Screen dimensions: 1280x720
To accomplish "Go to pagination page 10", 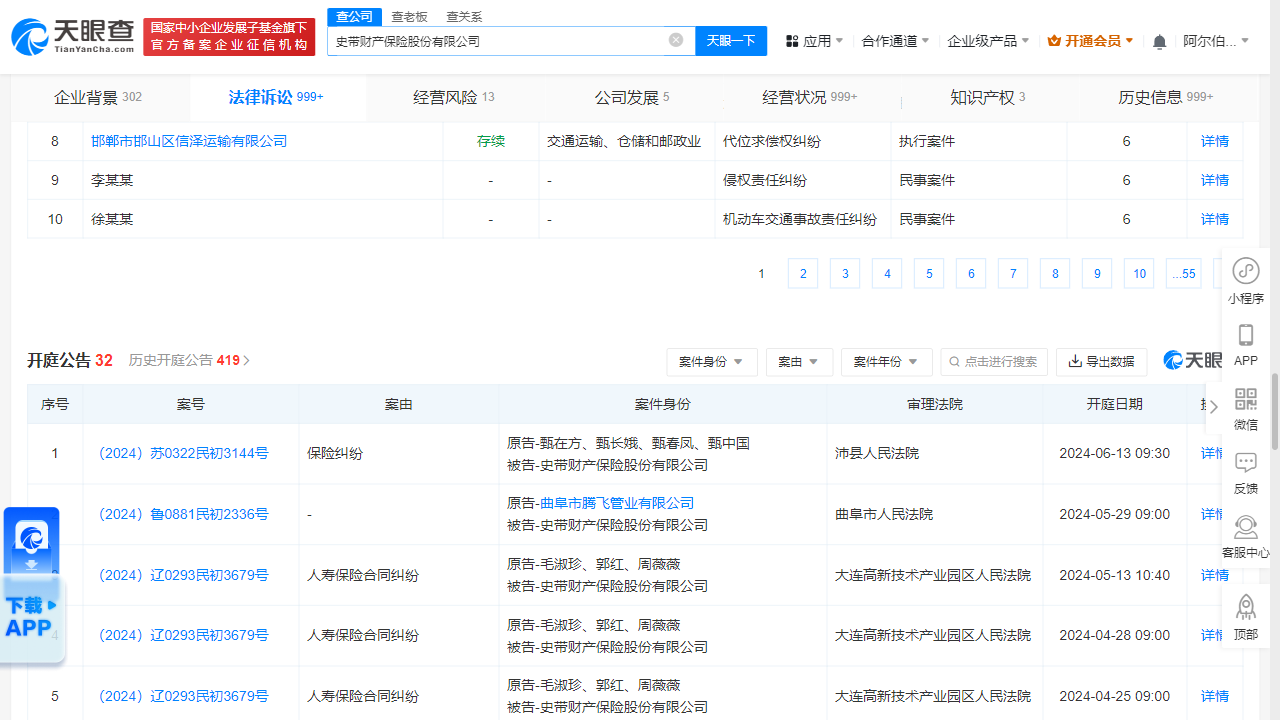I will pos(1139,274).
